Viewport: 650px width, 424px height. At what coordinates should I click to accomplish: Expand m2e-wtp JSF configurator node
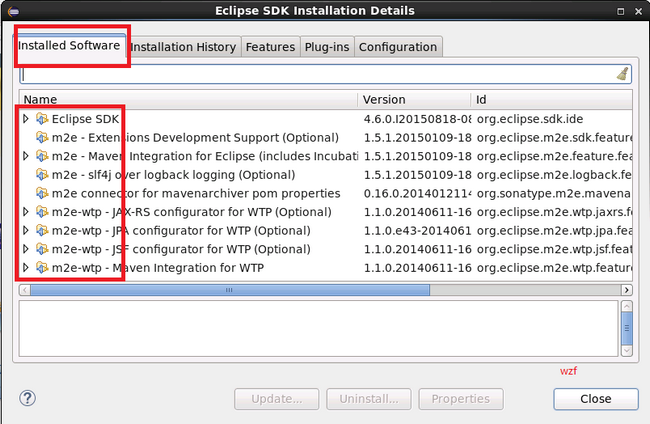[26, 250]
